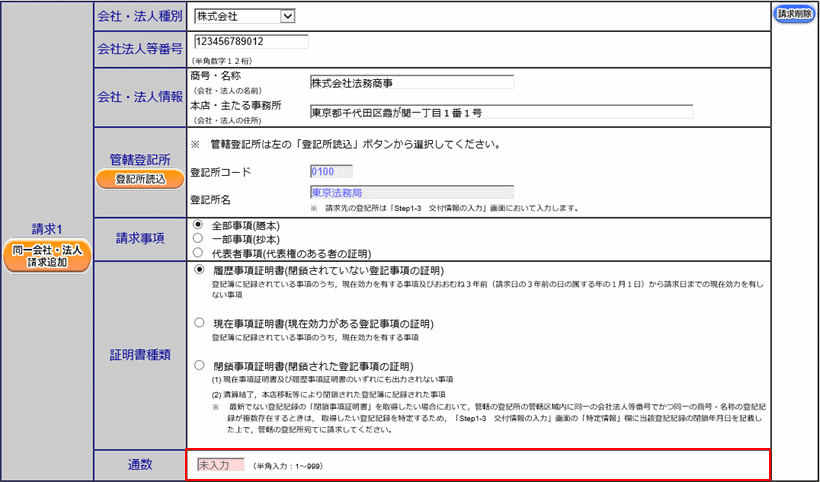Click the 登記所読込 button

tap(140, 179)
